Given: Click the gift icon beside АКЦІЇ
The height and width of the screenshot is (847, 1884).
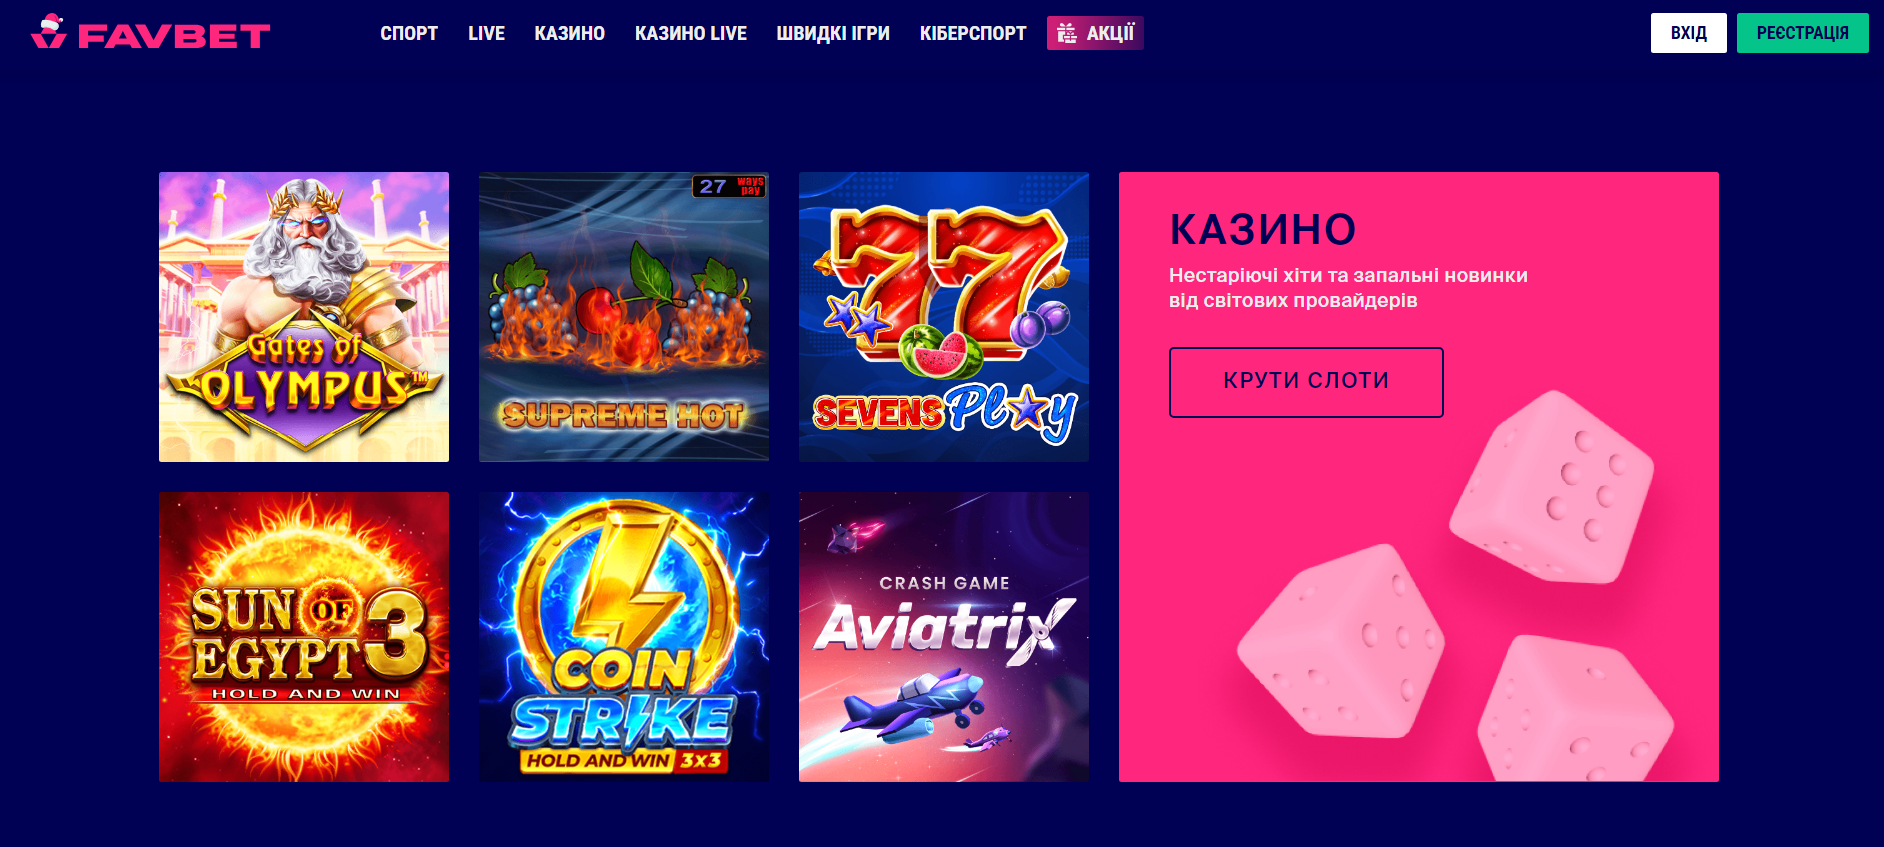Looking at the screenshot, I should pos(1067,33).
